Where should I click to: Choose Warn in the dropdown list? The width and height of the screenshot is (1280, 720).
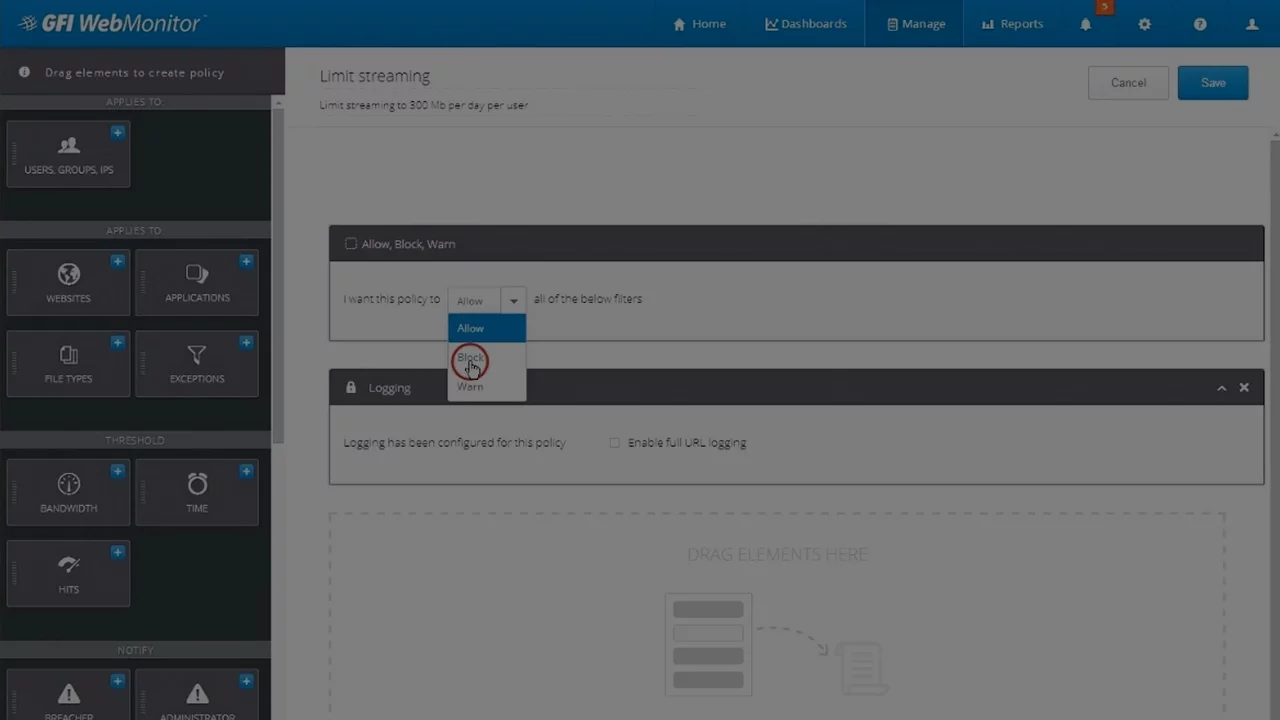point(487,386)
